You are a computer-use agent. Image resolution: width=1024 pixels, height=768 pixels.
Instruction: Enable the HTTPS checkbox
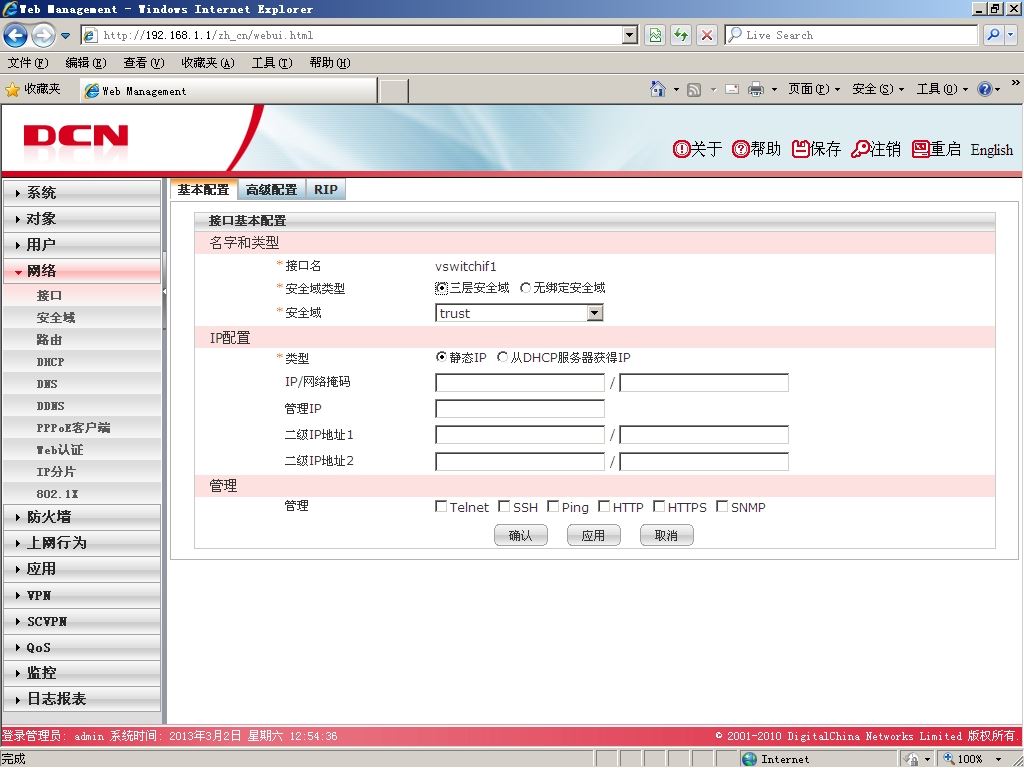tap(659, 507)
